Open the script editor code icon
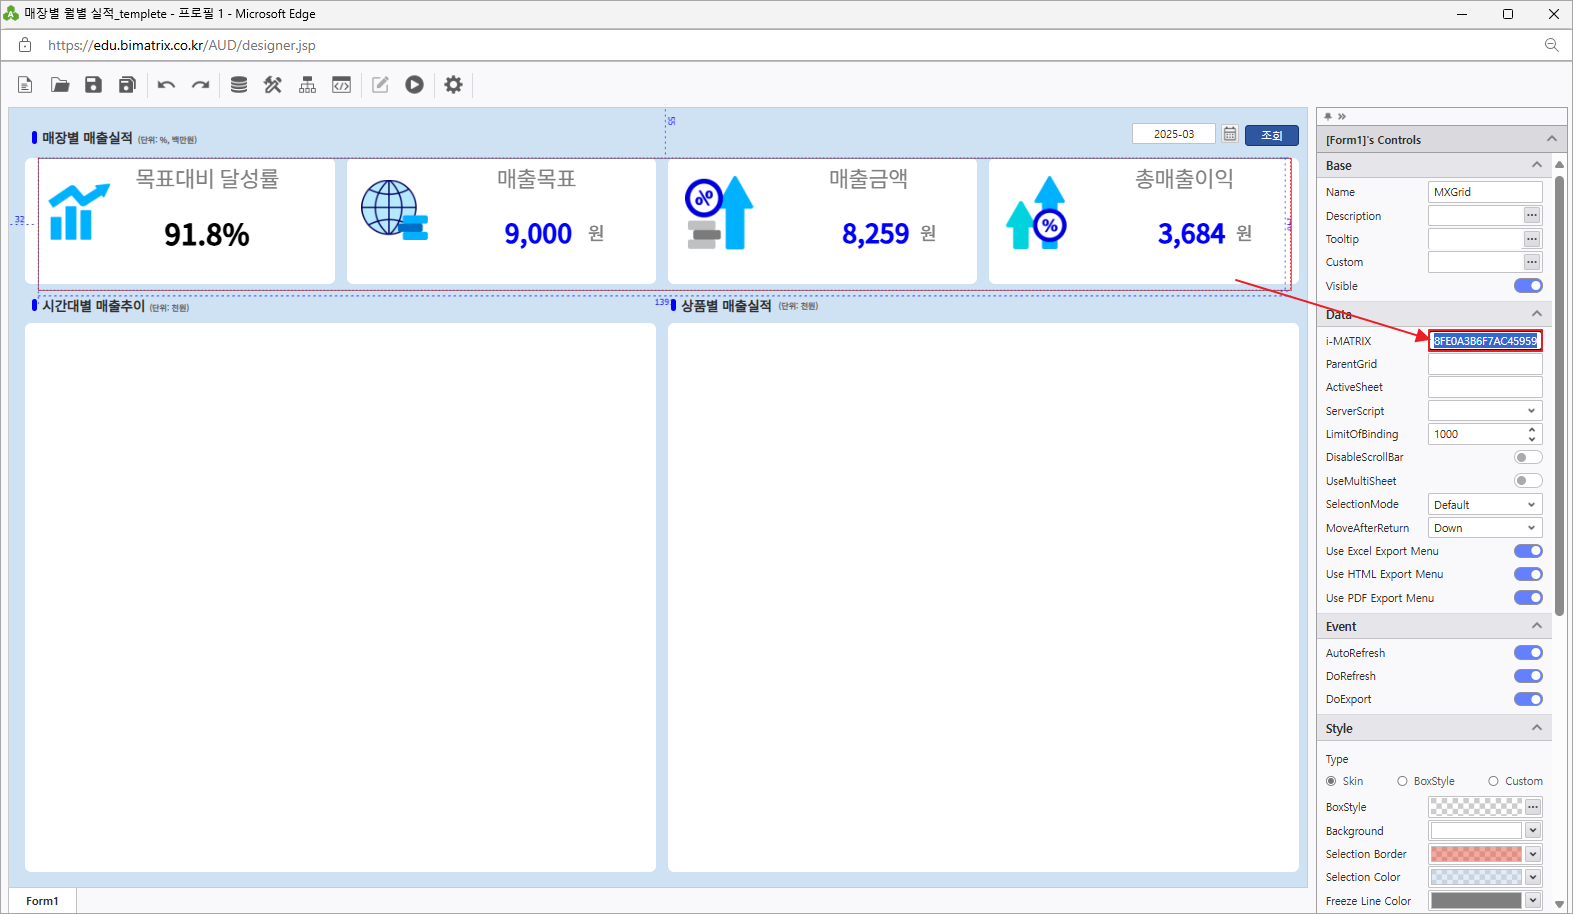 [342, 85]
